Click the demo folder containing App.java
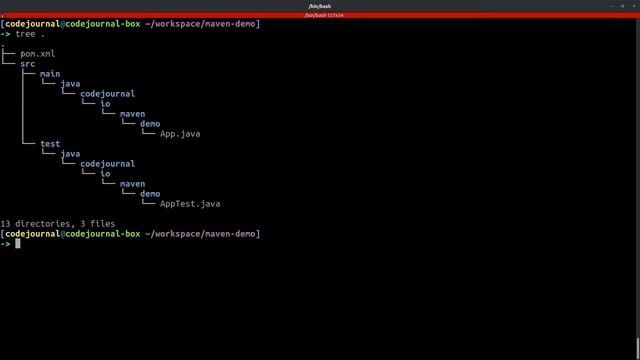640x360 pixels. [150, 124]
